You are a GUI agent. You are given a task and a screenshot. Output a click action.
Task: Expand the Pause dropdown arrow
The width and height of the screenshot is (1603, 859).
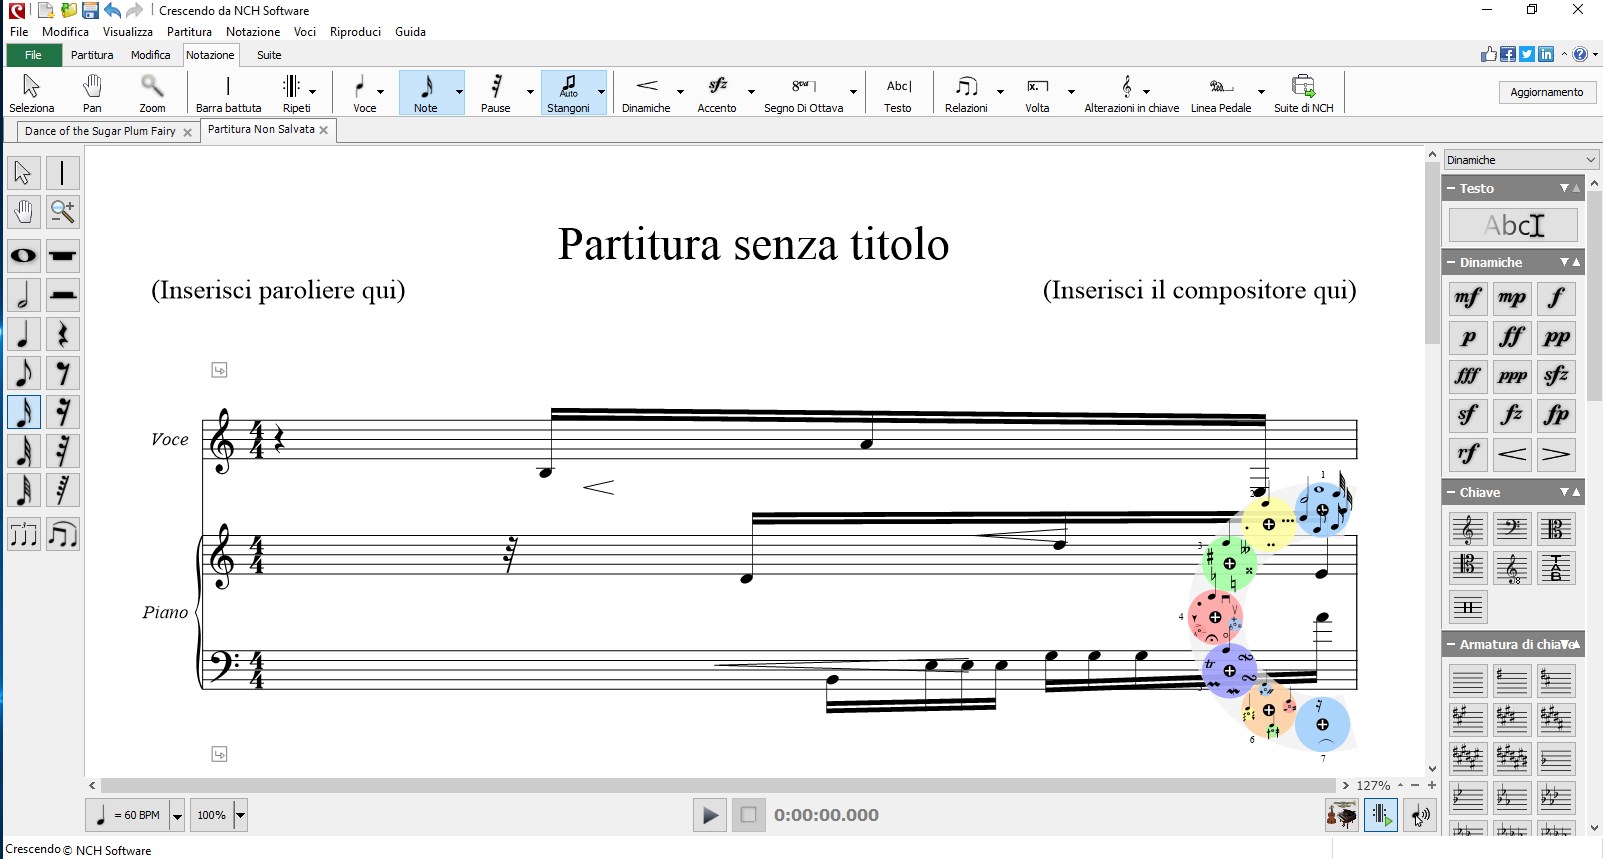coord(530,92)
